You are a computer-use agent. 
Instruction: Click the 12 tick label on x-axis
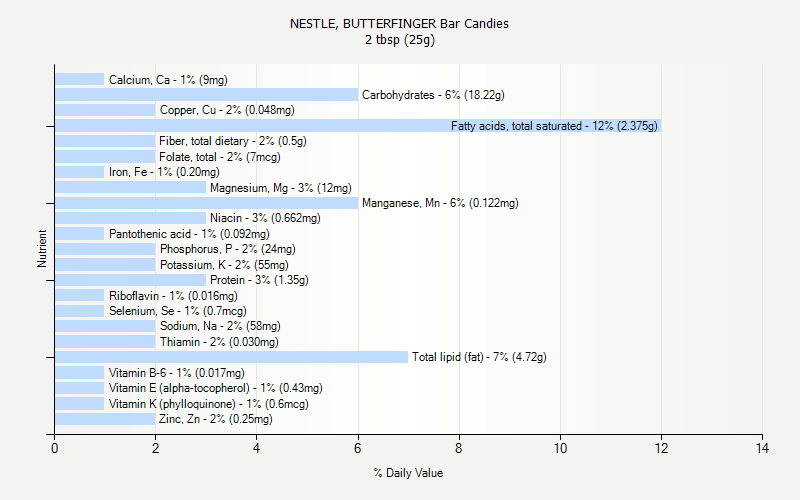pos(661,448)
